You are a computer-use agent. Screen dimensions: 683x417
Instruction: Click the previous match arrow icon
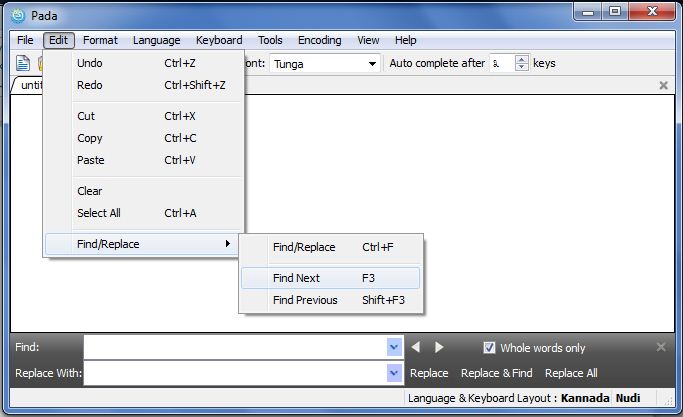coord(416,347)
